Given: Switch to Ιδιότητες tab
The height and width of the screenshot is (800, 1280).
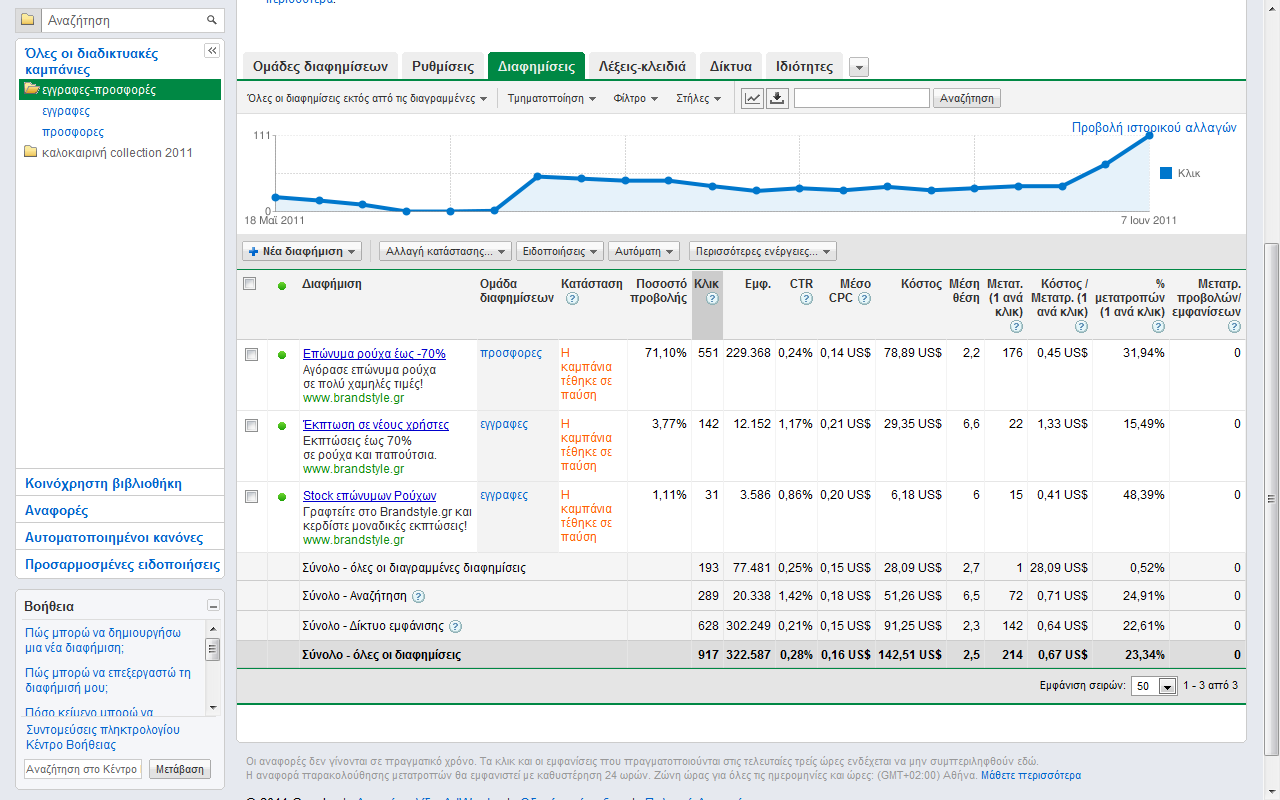Looking at the screenshot, I should 805,67.
